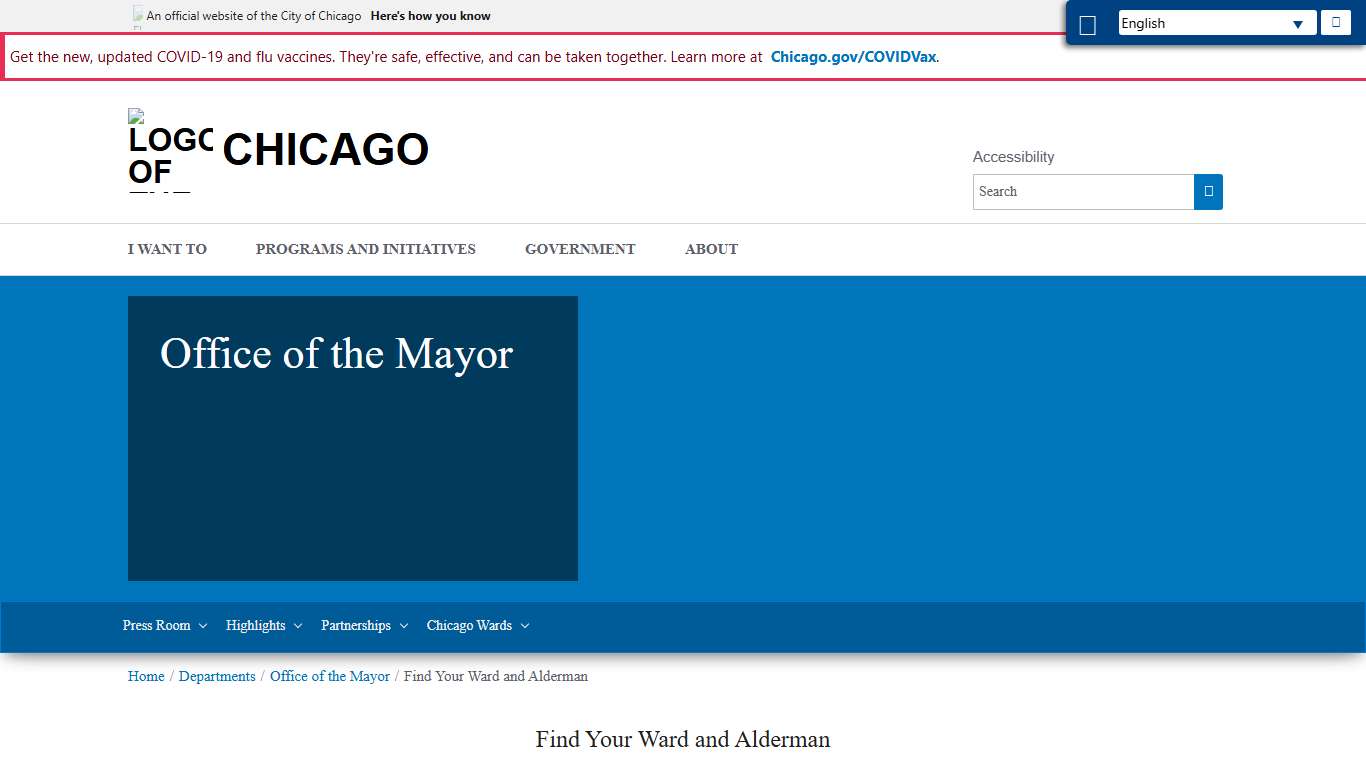Screen dimensions: 1366x768
Task: Follow the Chicago.gov/COVIDVax link
Action: click(852, 57)
